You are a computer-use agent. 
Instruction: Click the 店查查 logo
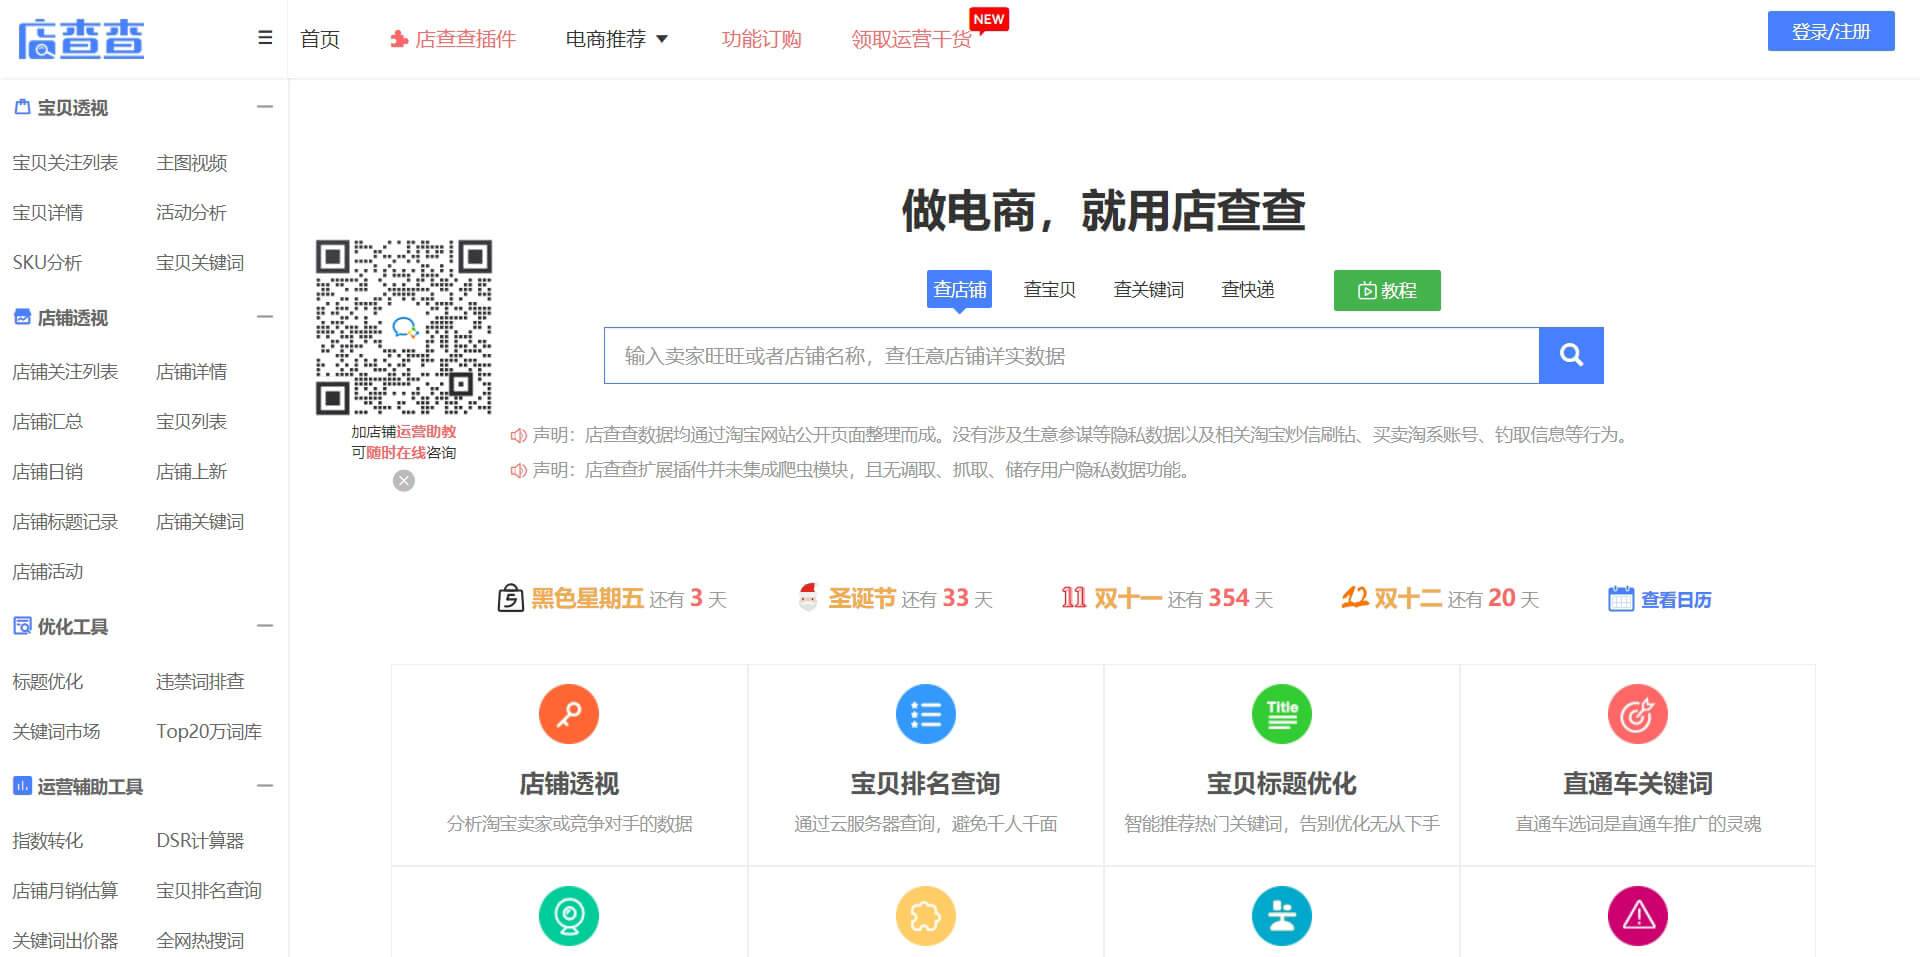[x=81, y=39]
